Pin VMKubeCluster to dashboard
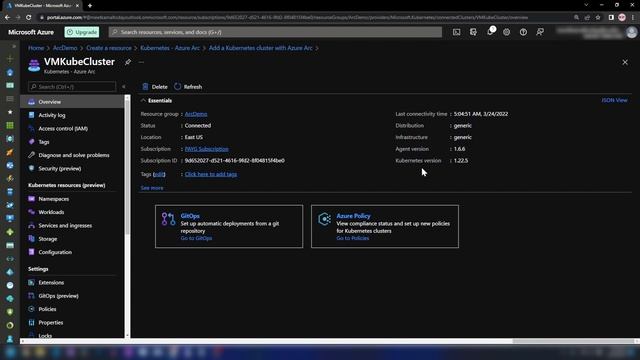Viewport: 640px width, 360px height. [x=128, y=62]
